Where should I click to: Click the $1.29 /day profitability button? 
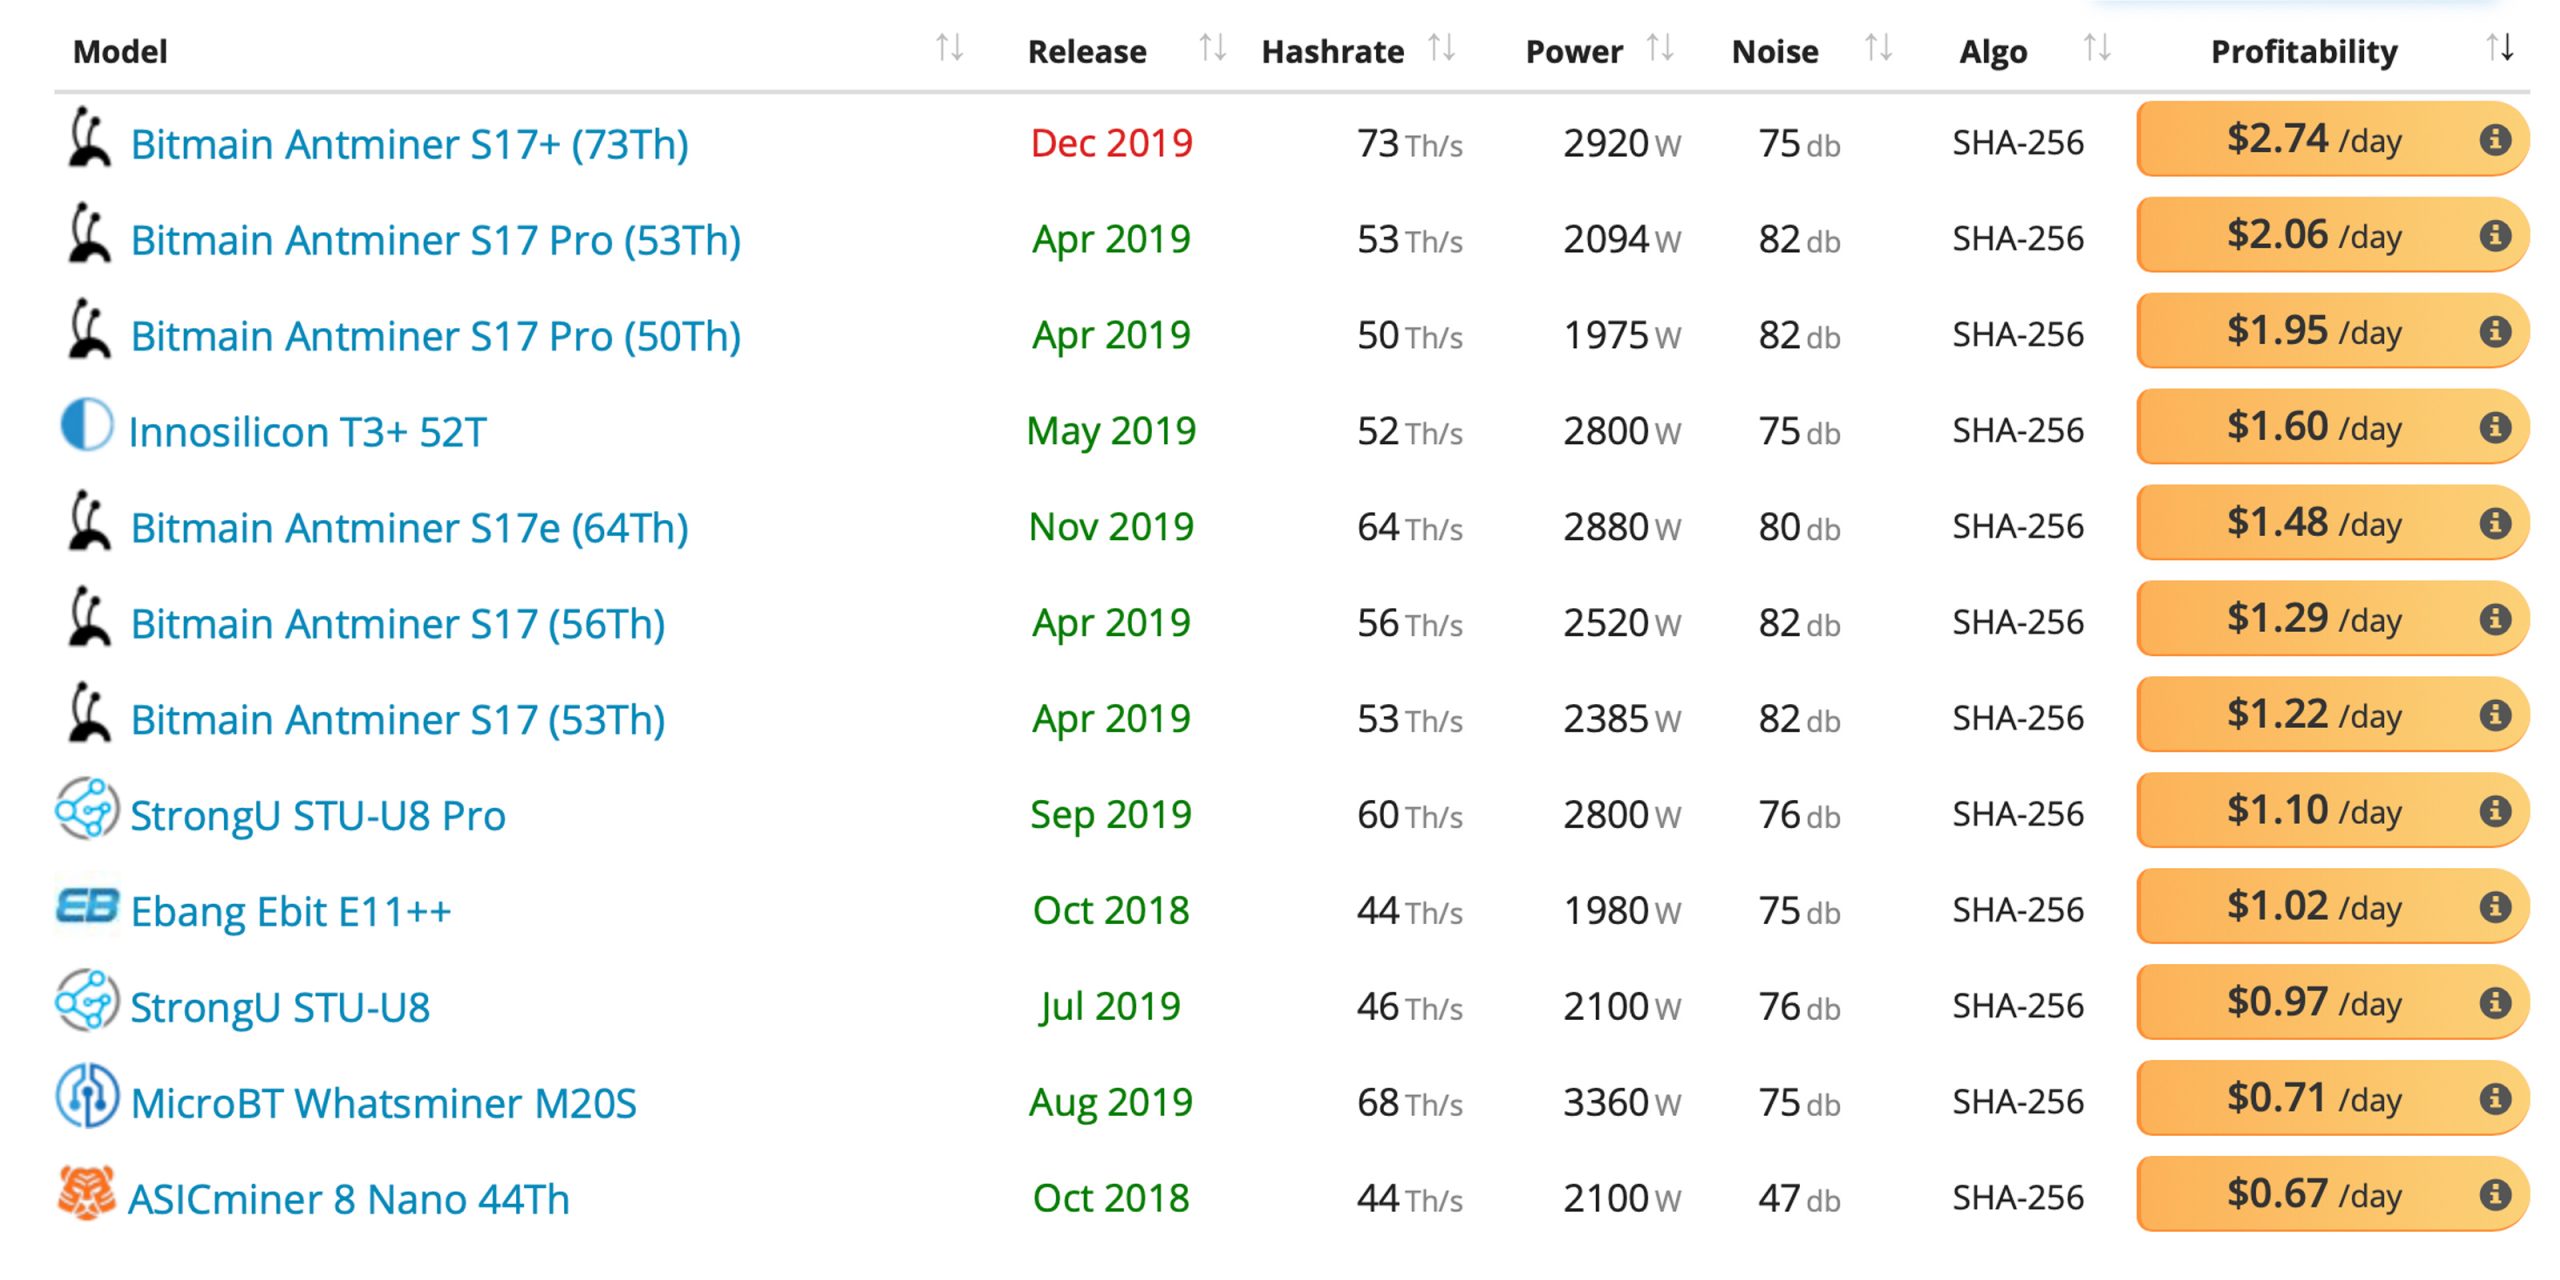click(2332, 619)
